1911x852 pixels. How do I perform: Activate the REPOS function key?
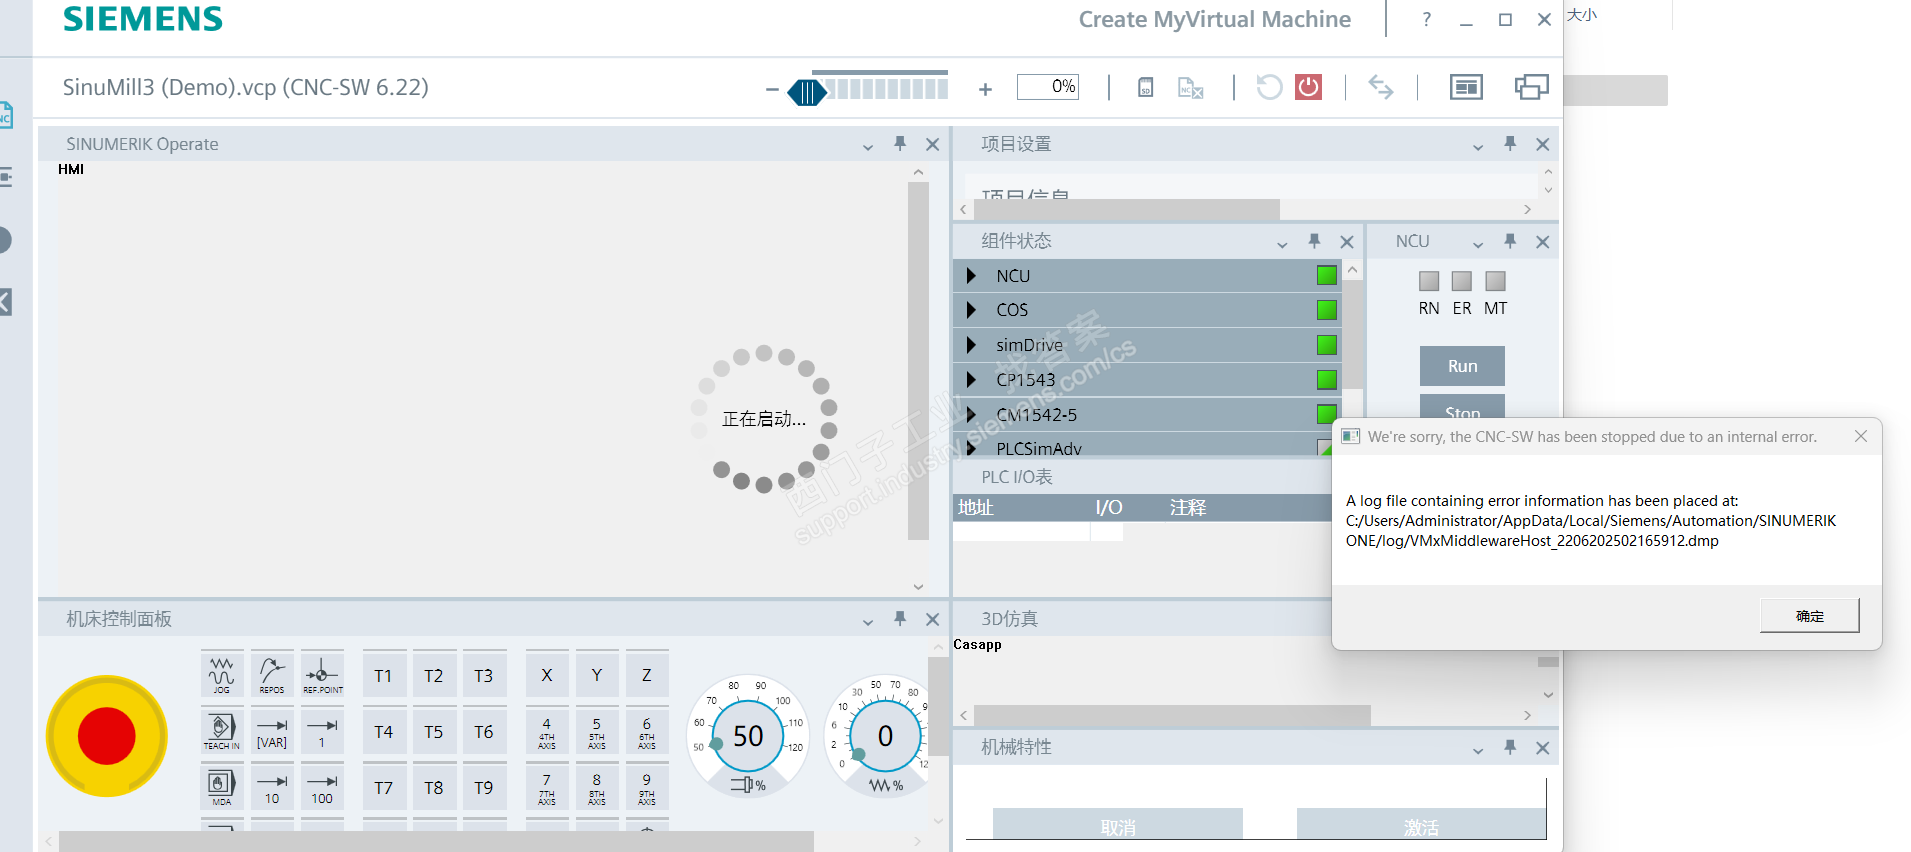pos(272,674)
